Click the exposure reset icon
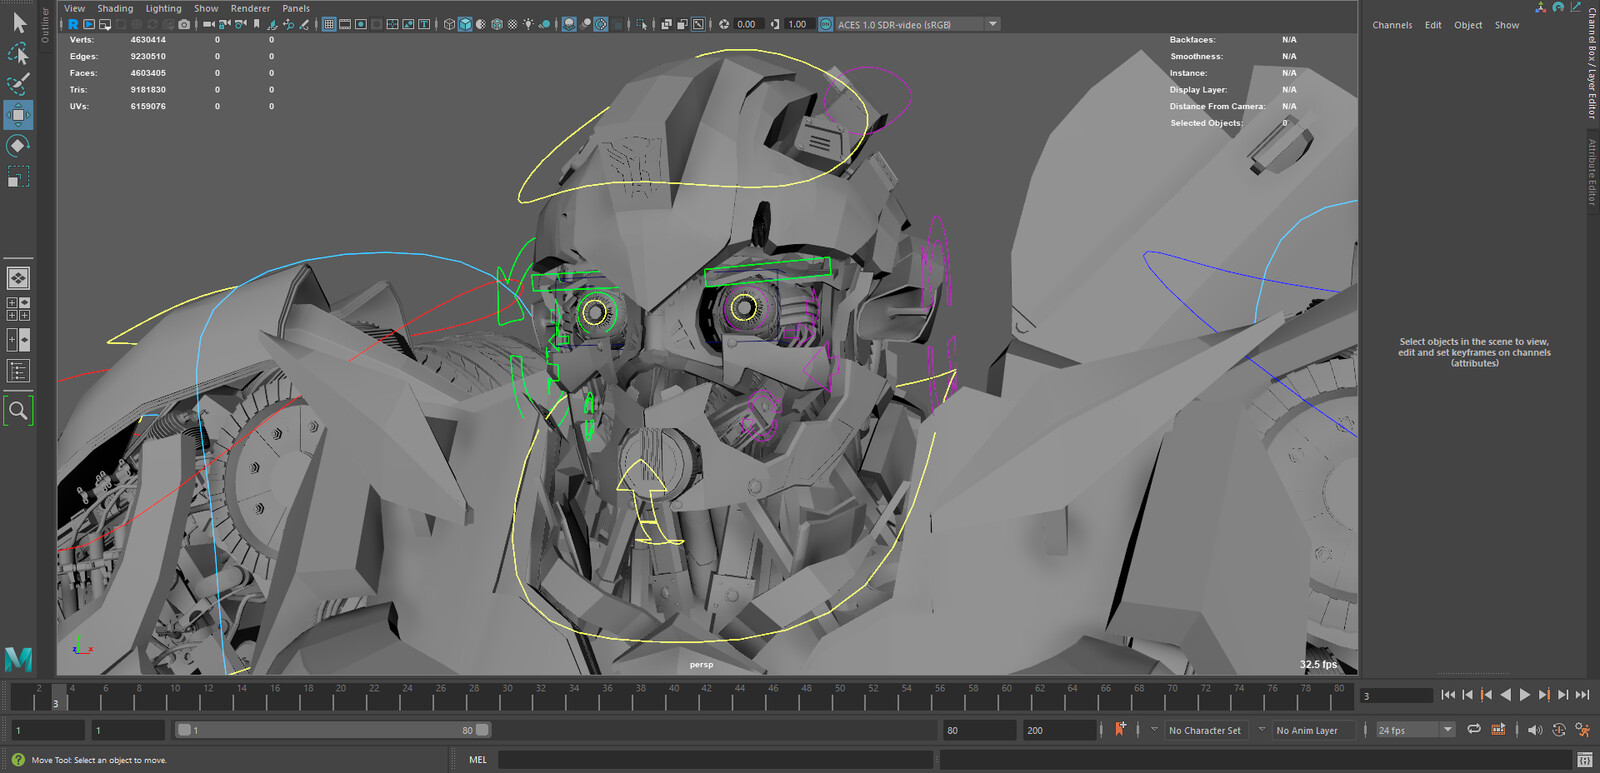Screen dimensions: 1600x773 (x=724, y=24)
